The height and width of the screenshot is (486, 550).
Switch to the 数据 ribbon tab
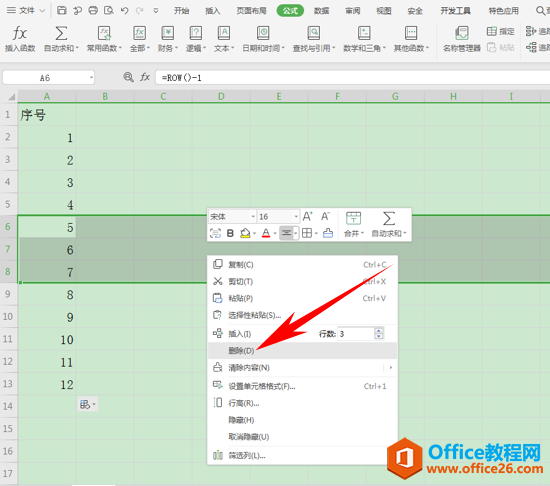tap(321, 11)
